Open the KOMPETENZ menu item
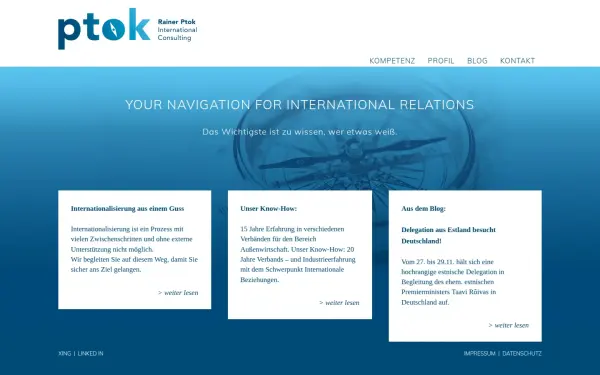Image resolution: width=600 pixels, height=375 pixels. click(x=392, y=61)
